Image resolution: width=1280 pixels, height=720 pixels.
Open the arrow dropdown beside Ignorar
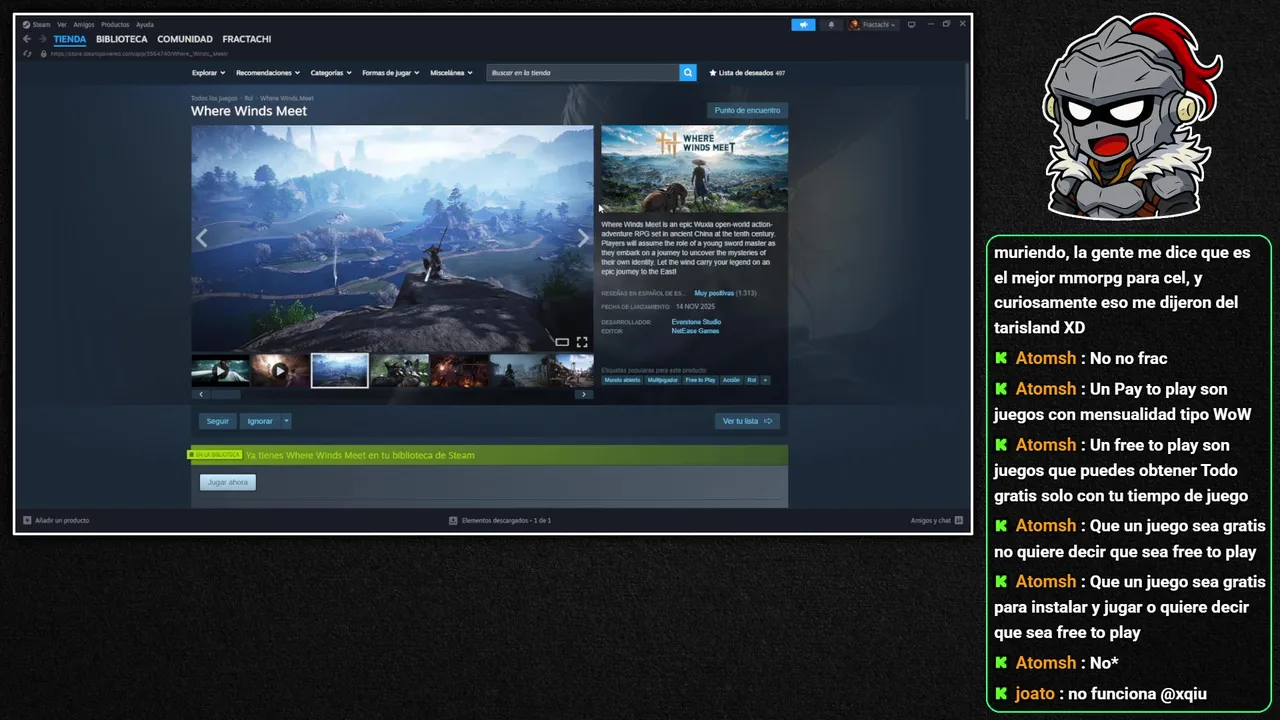[286, 421]
